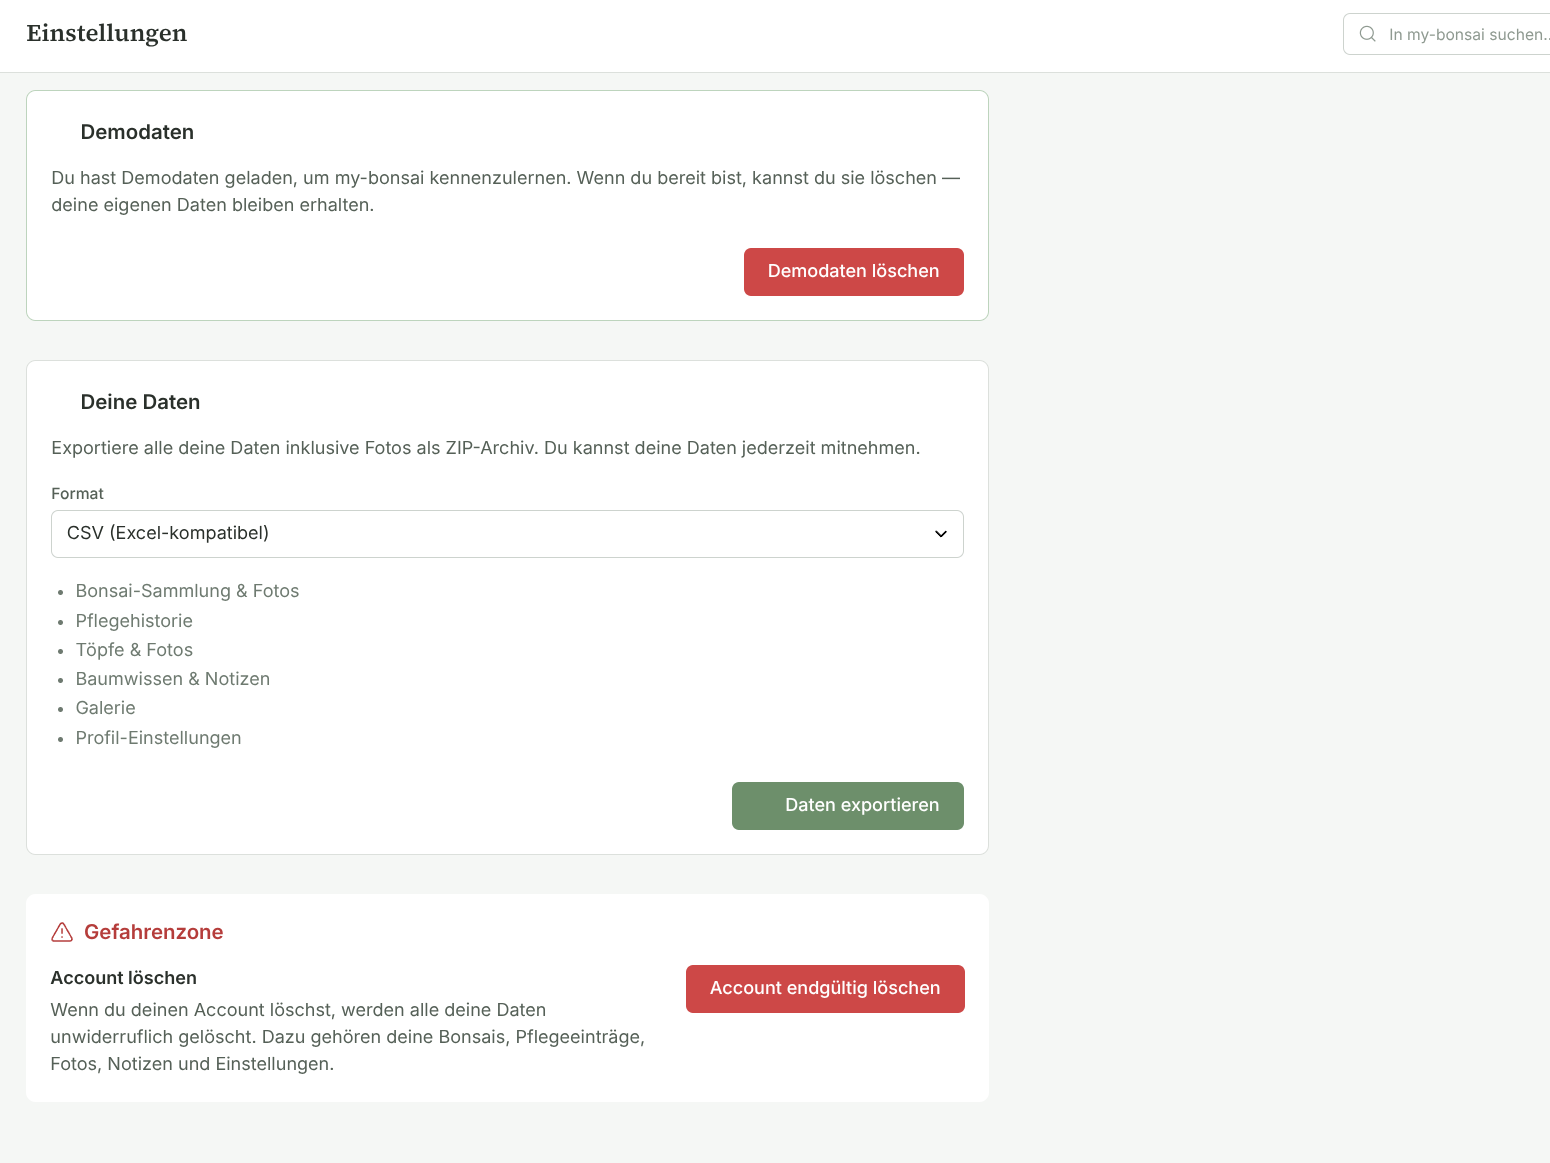Click the Profil-Einstellungen list entry

(x=158, y=737)
